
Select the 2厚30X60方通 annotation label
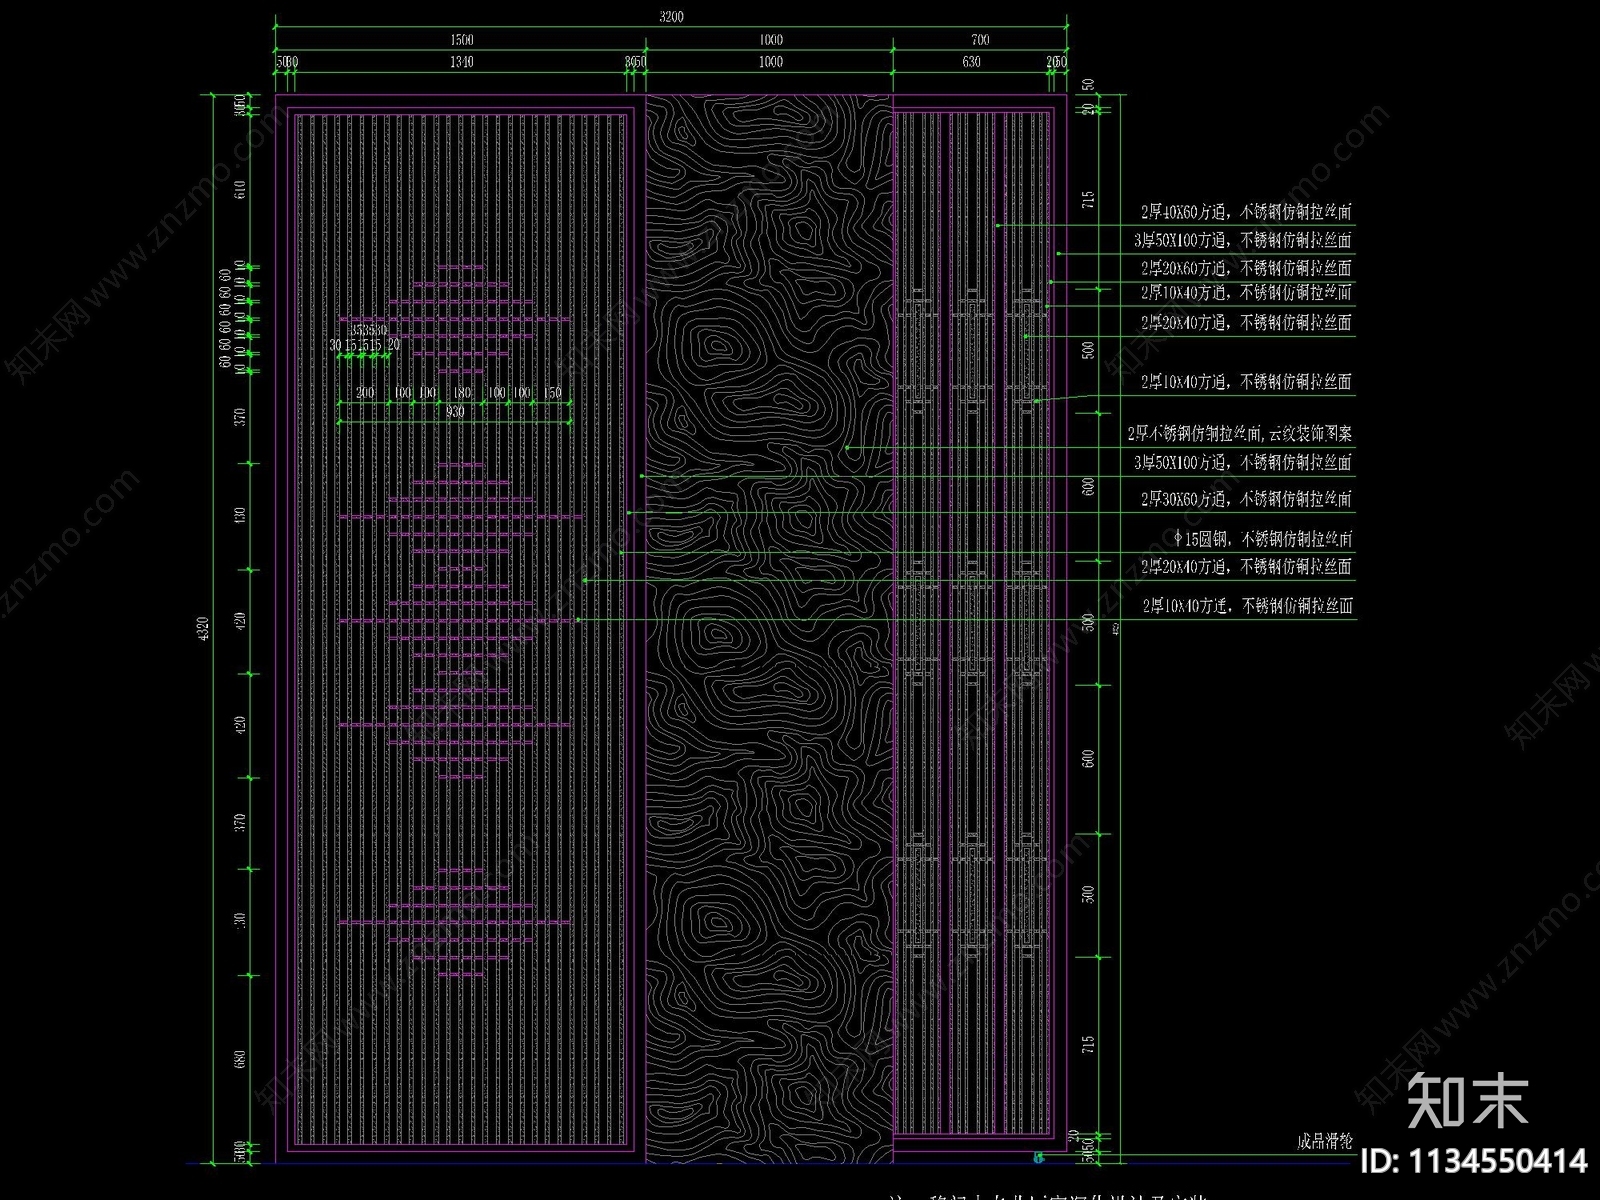(1246, 498)
